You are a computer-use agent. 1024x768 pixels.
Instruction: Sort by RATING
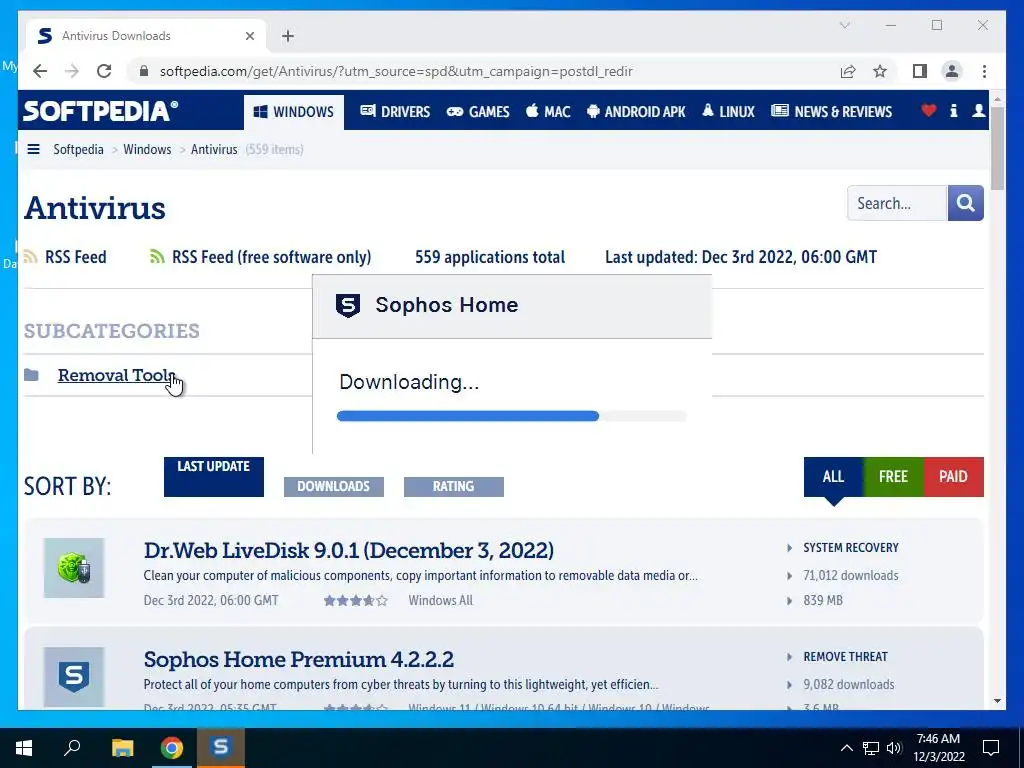click(x=453, y=487)
